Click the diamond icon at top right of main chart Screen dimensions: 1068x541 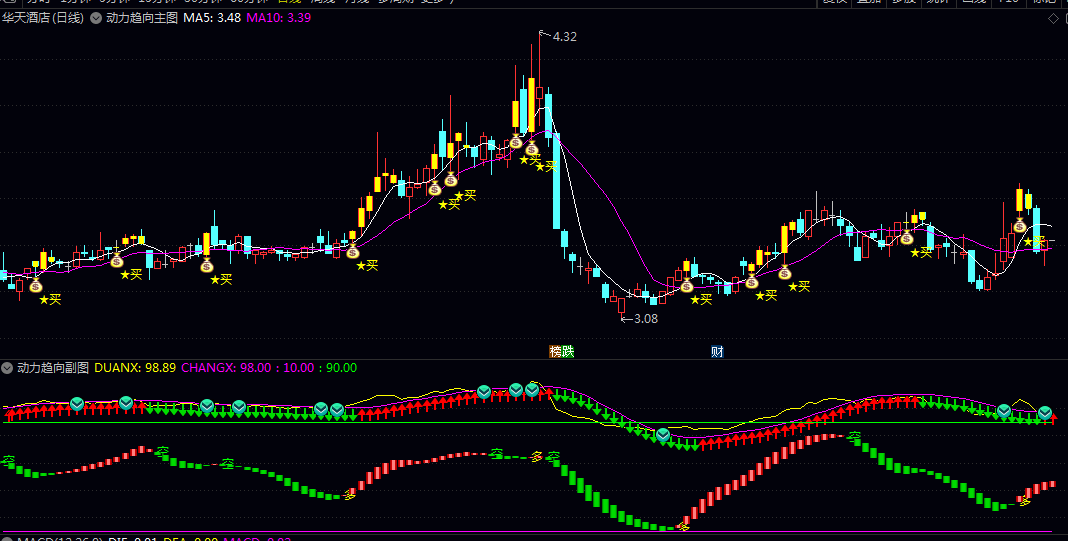[1052, 18]
